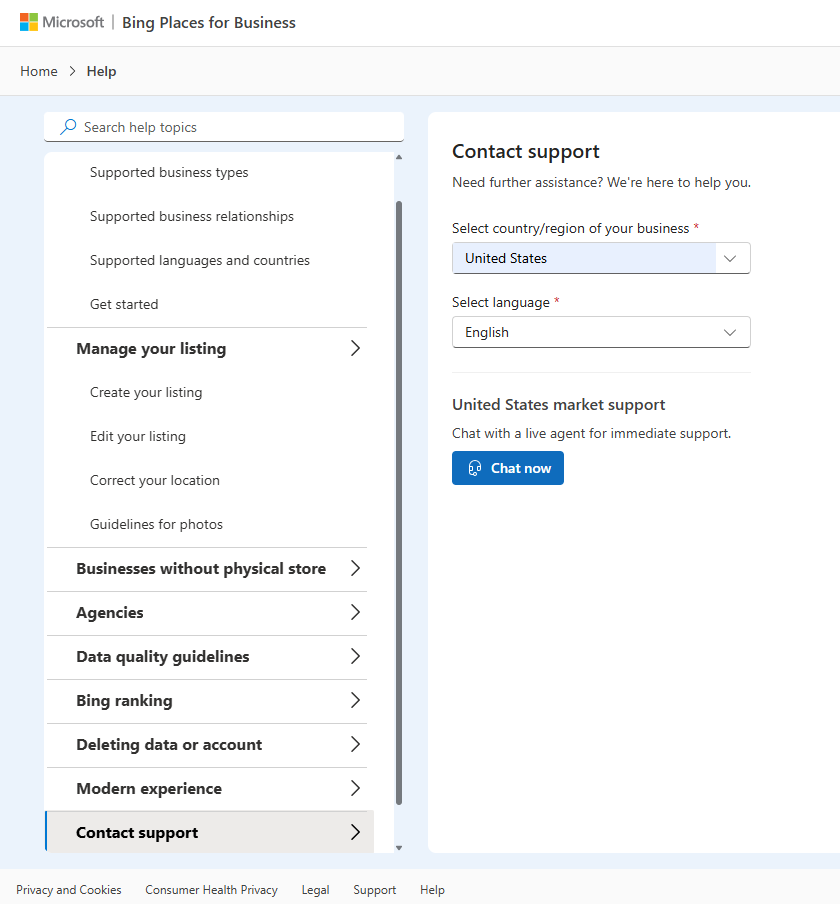Click the search magnifier icon
Viewport: 840px width, 904px height.
pos(67,127)
